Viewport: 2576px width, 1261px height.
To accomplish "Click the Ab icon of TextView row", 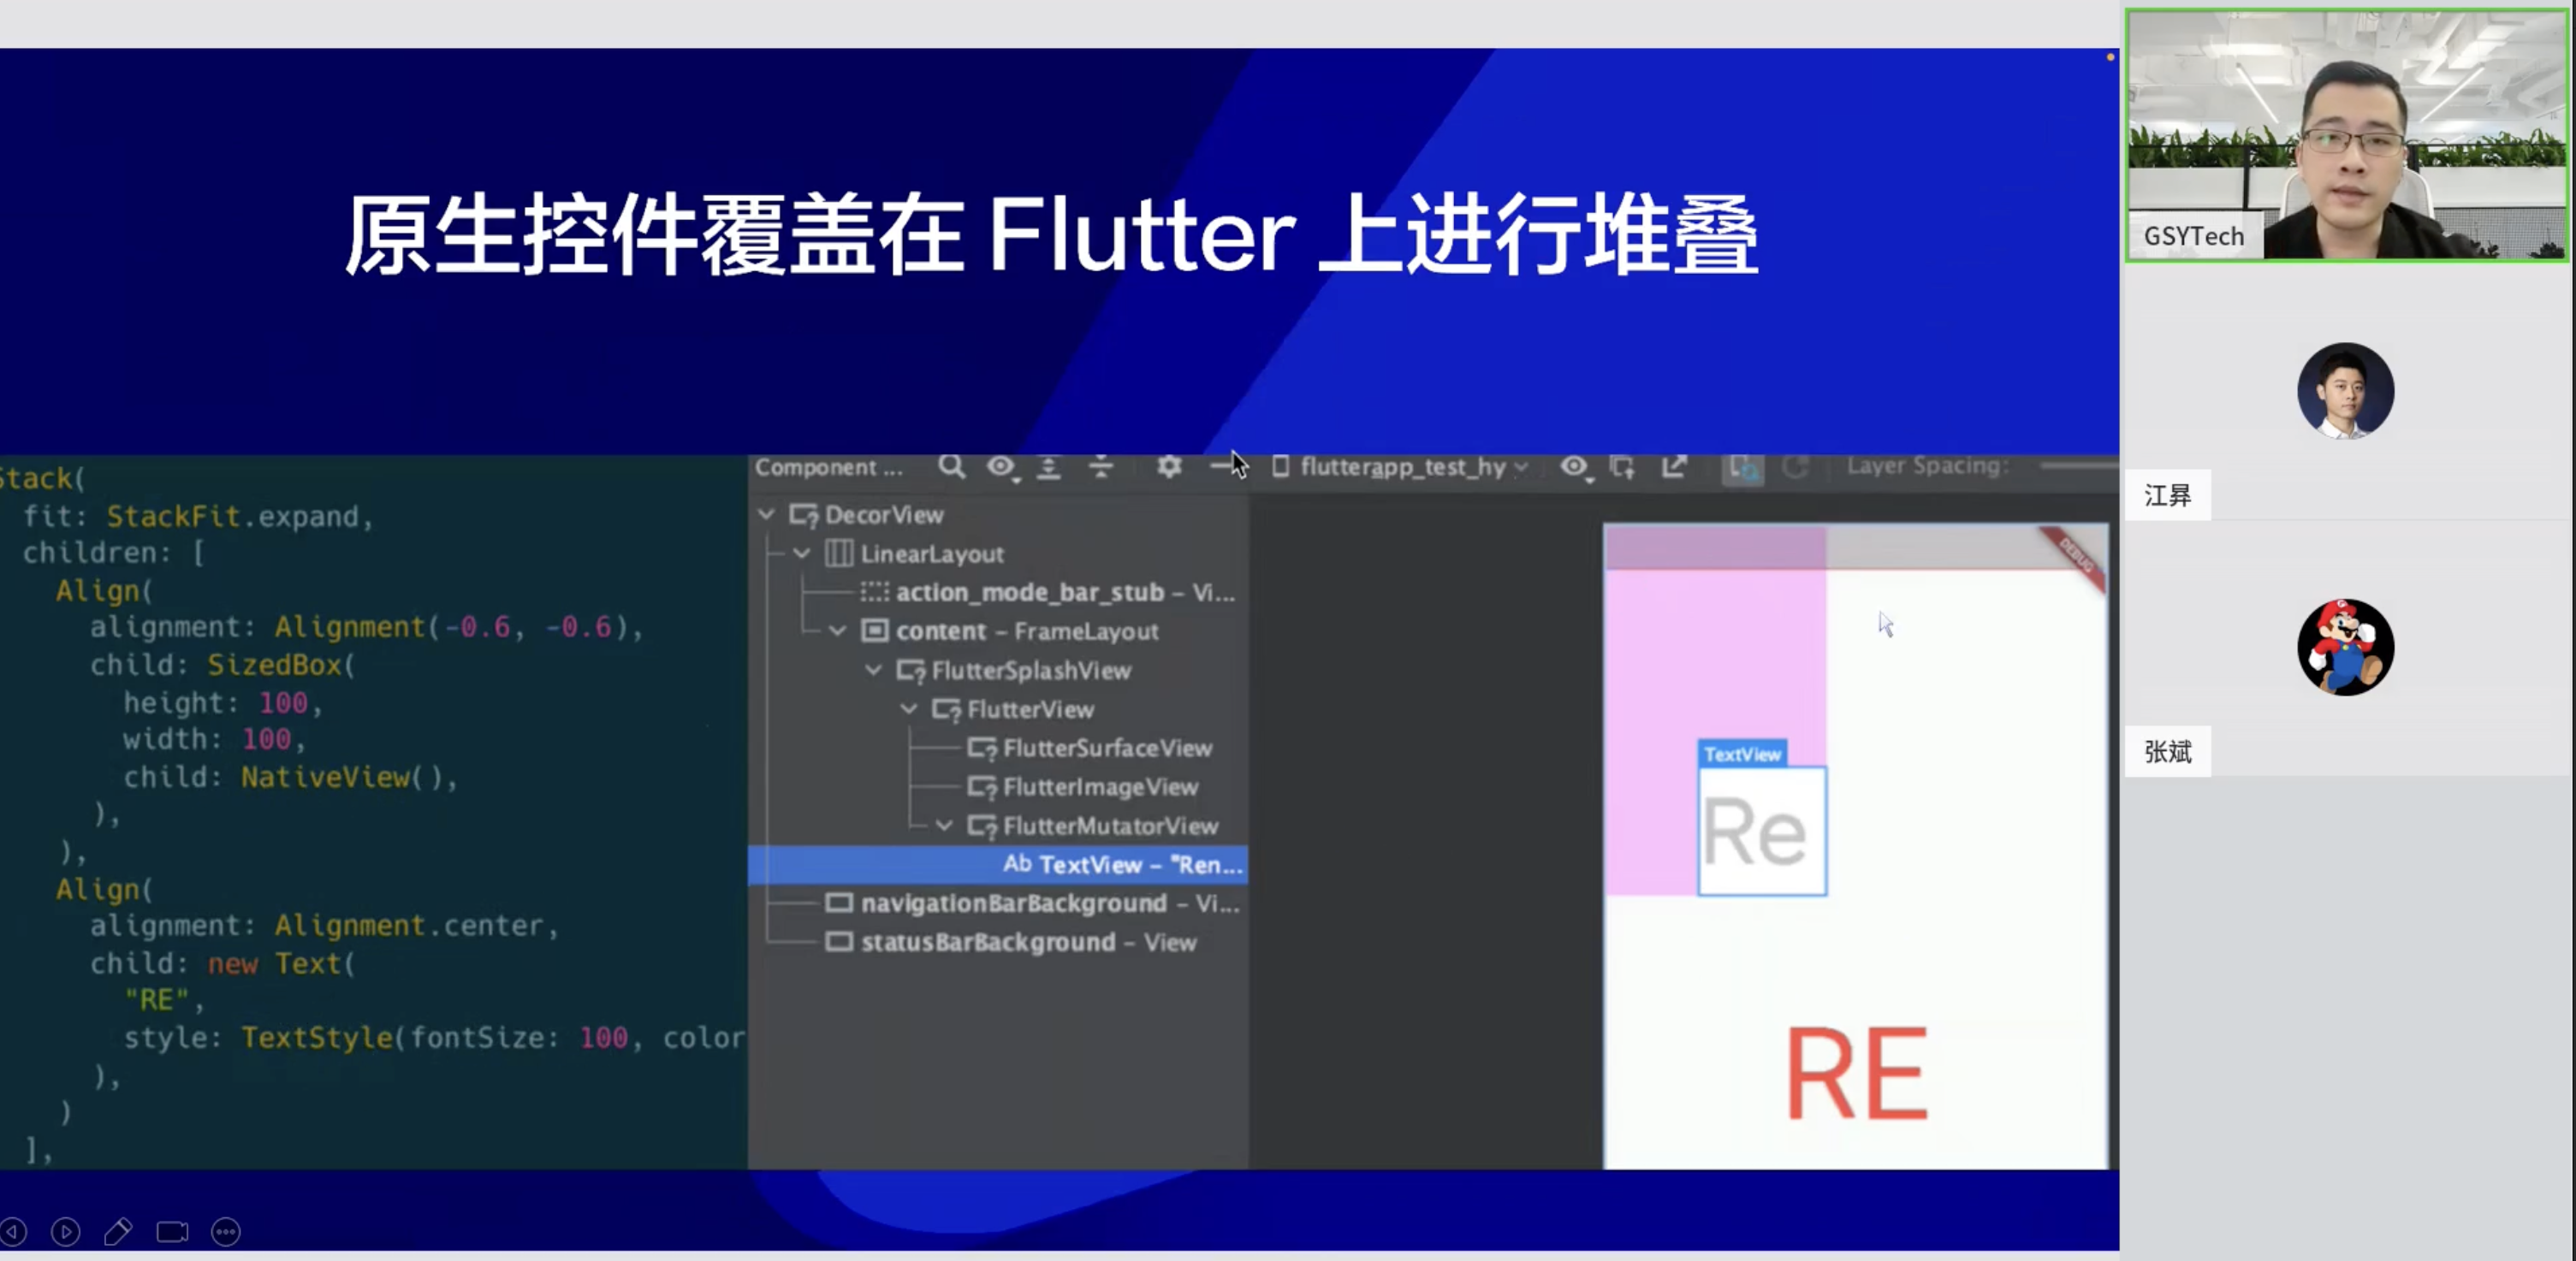I will (1017, 863).
